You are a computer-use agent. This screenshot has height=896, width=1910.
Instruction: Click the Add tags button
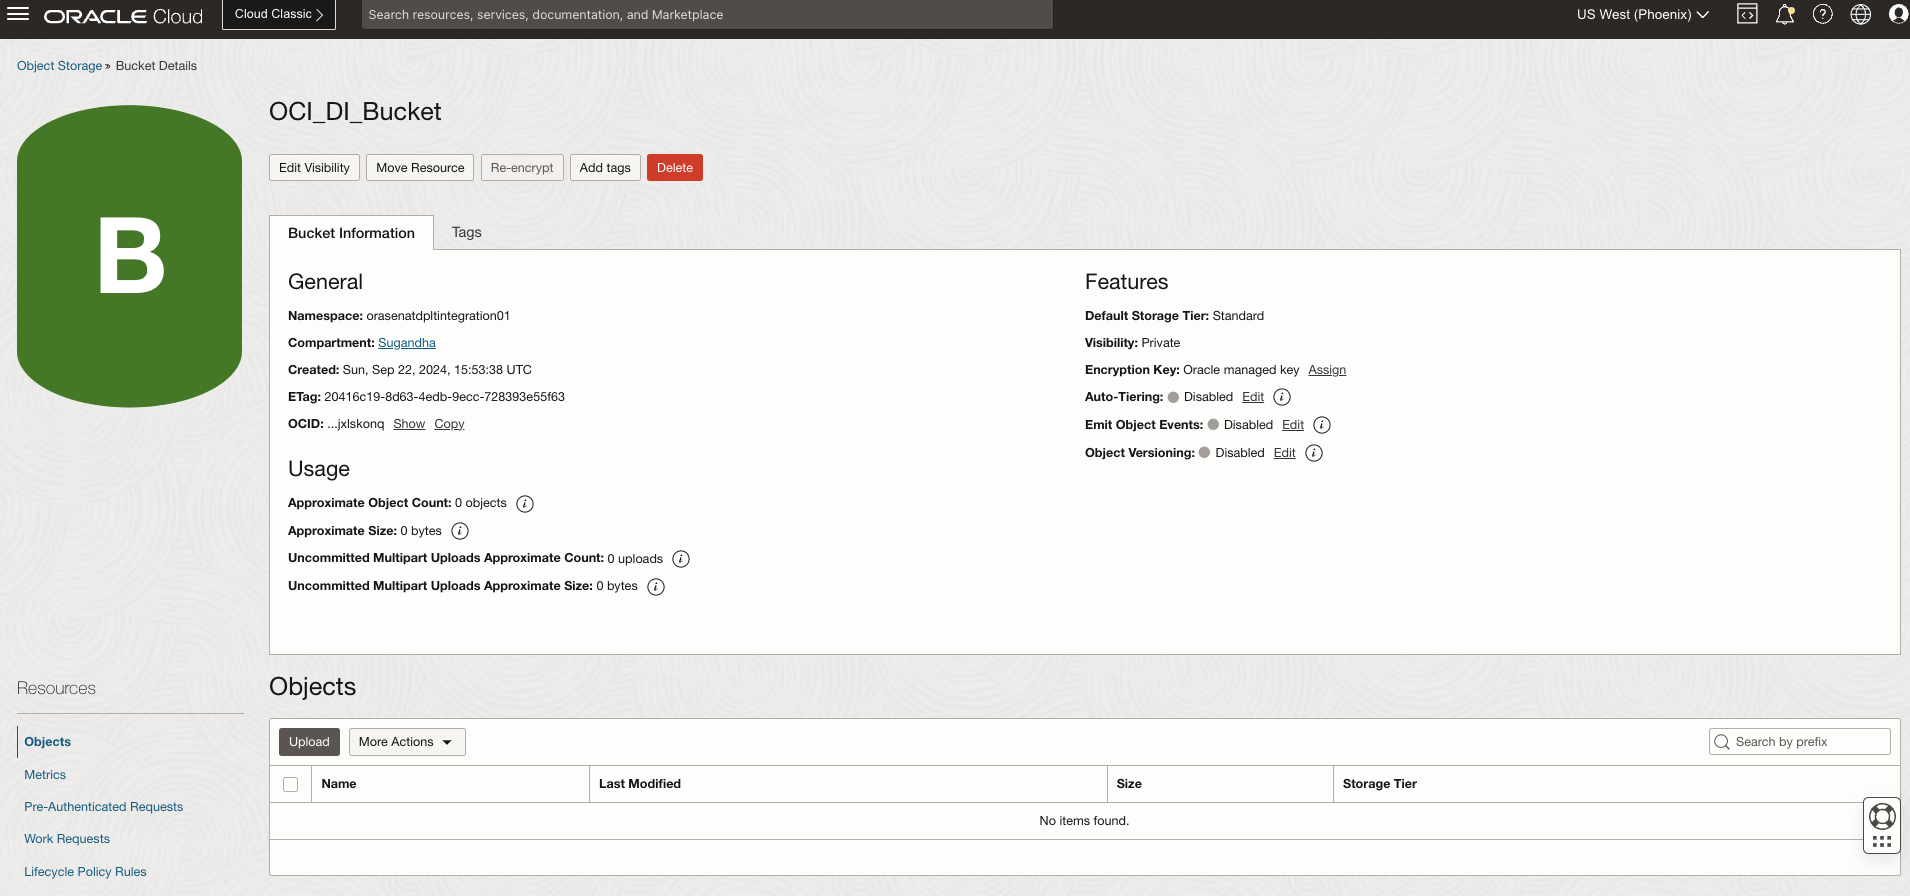pyautogui.click(x=605, y=168)
